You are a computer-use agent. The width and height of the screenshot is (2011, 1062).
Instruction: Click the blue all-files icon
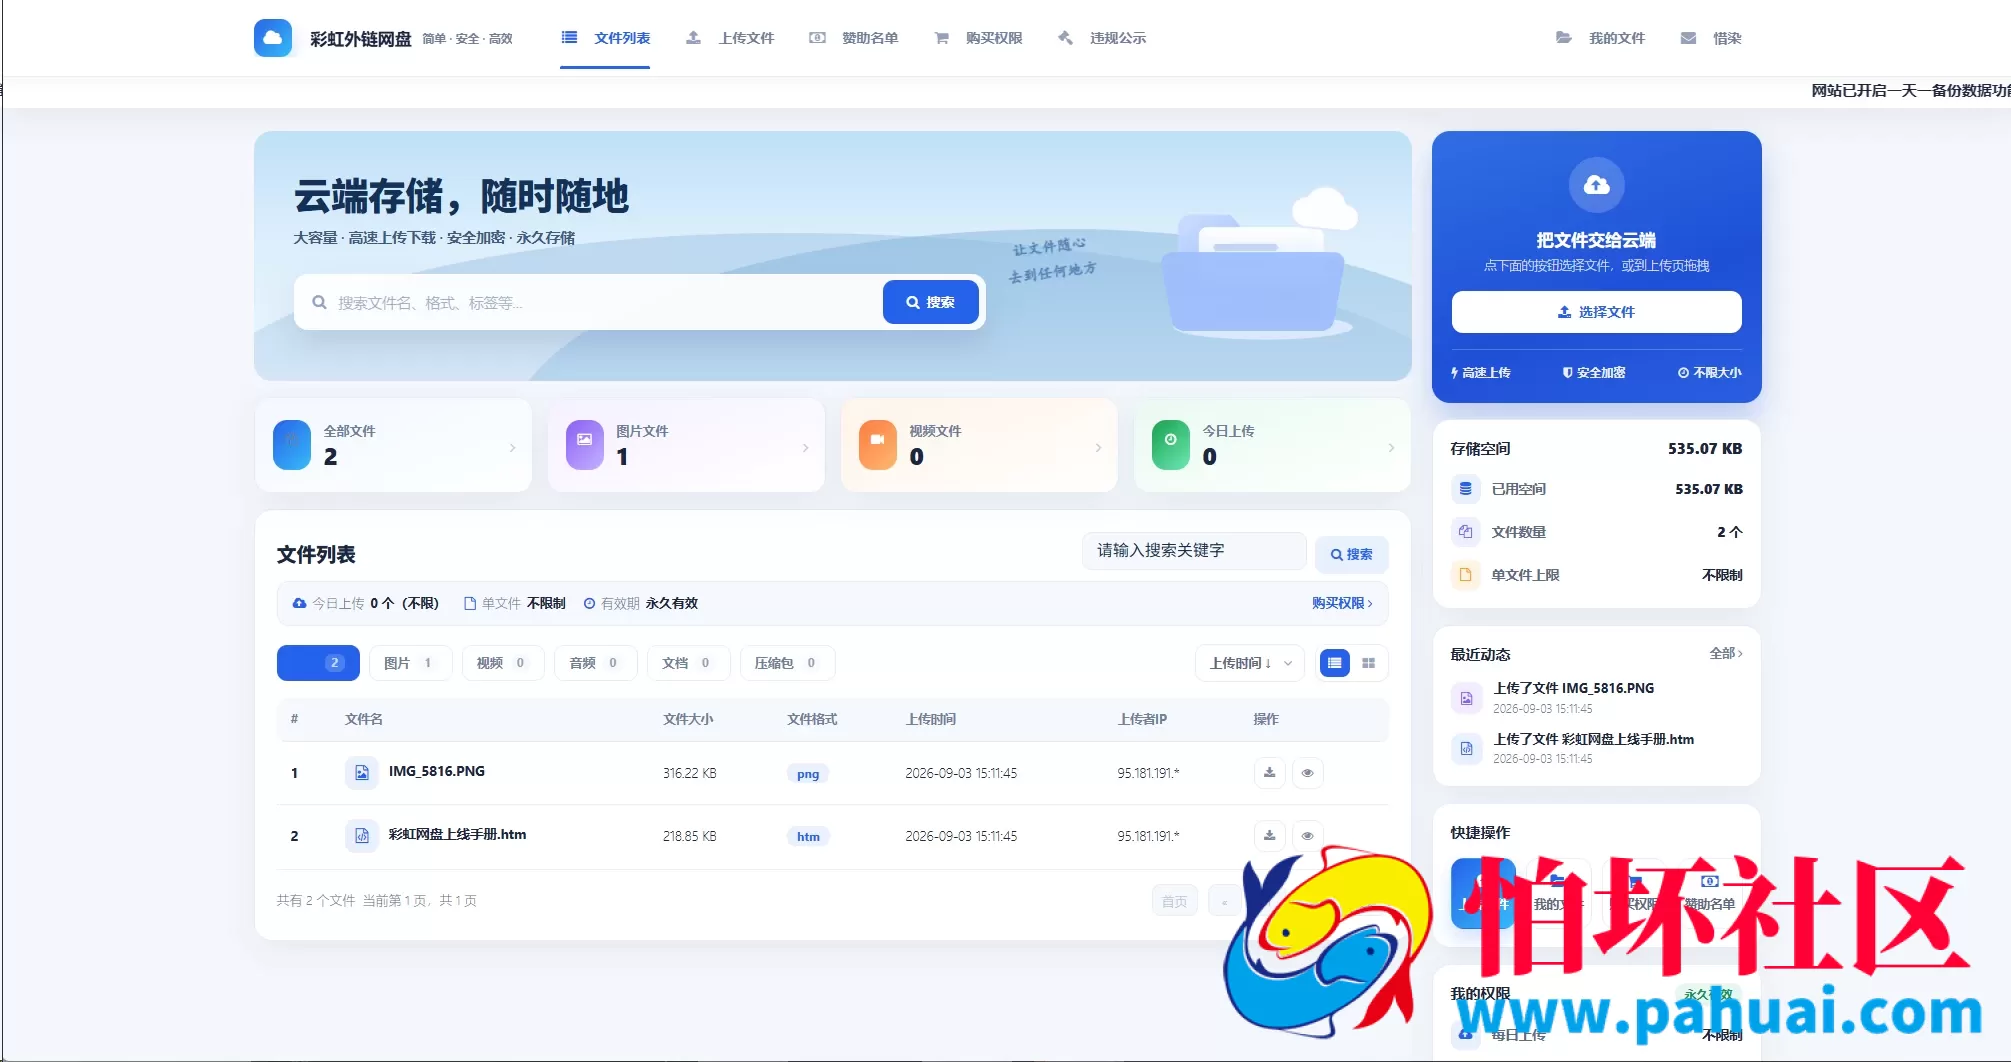(292, 445)
